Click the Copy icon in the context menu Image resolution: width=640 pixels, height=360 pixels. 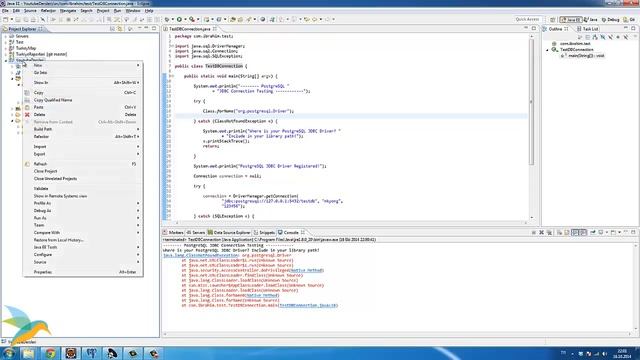[x=27, y=93]
